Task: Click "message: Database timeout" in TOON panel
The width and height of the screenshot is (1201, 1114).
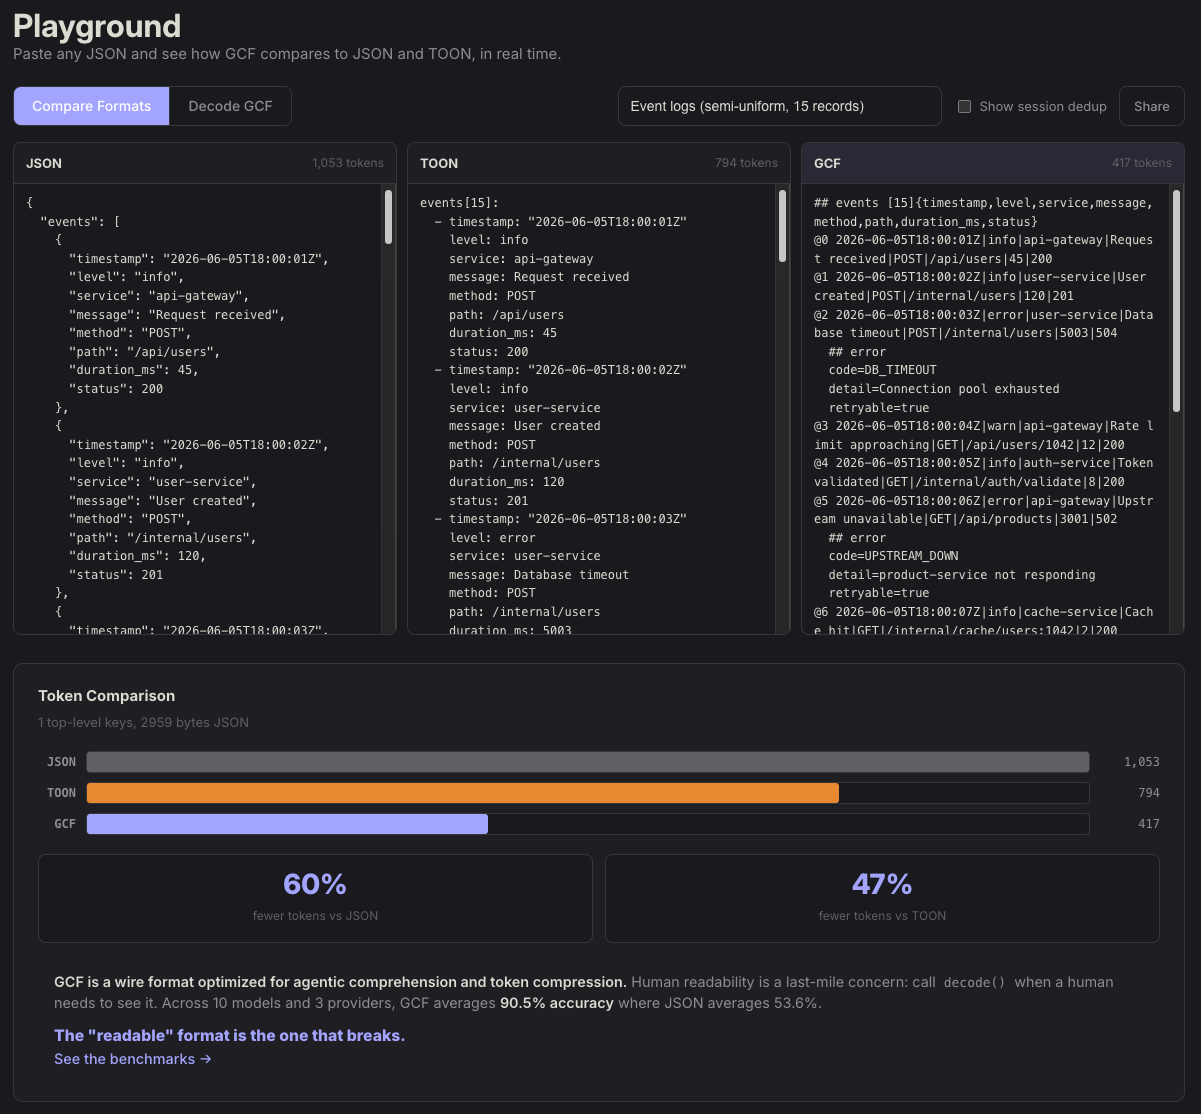Action: pyautogui.click(x=539, y=575)
